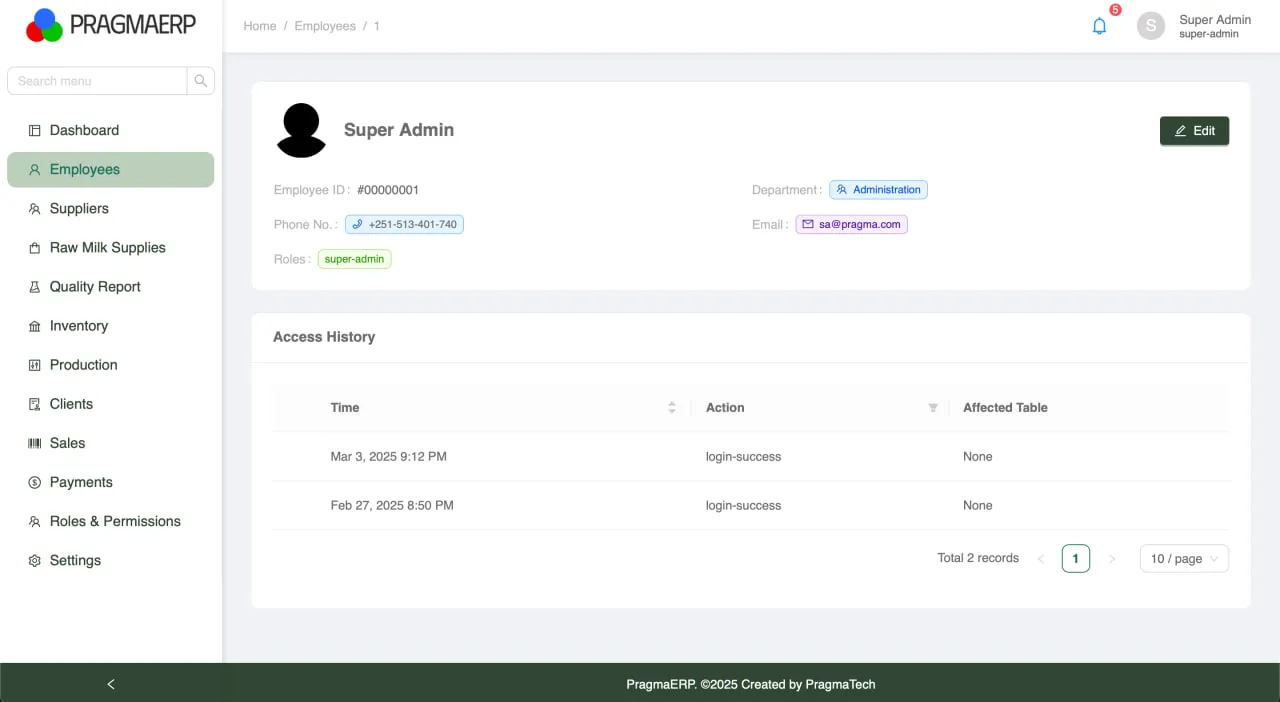1280x702 pixels.
Task: Navigate to Inventory menu item
Action: coord(110,326)
